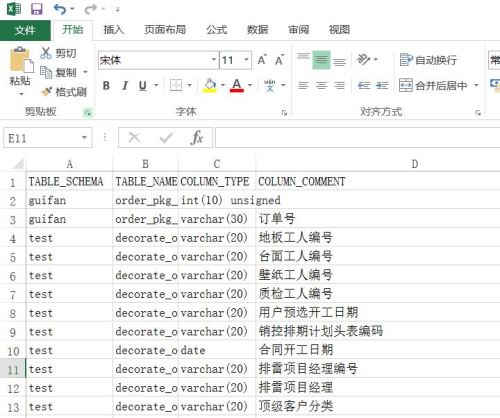Viewport: 500px width, 418px height.
Task: Click the Format Painter brush icon
Action: [46, 91]
